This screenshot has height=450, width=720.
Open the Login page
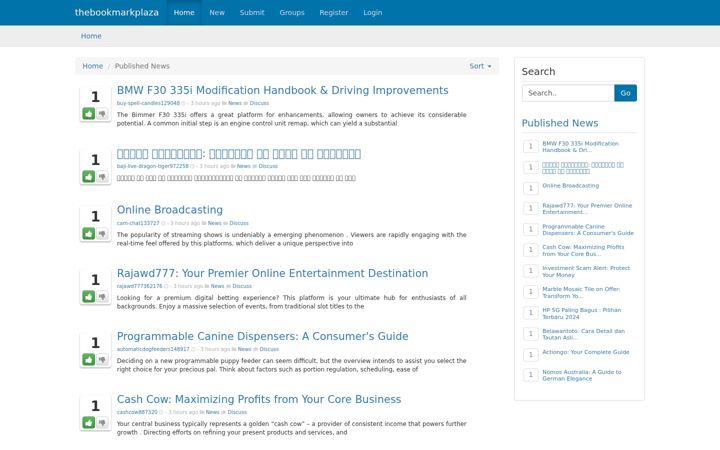pos(372,12)
